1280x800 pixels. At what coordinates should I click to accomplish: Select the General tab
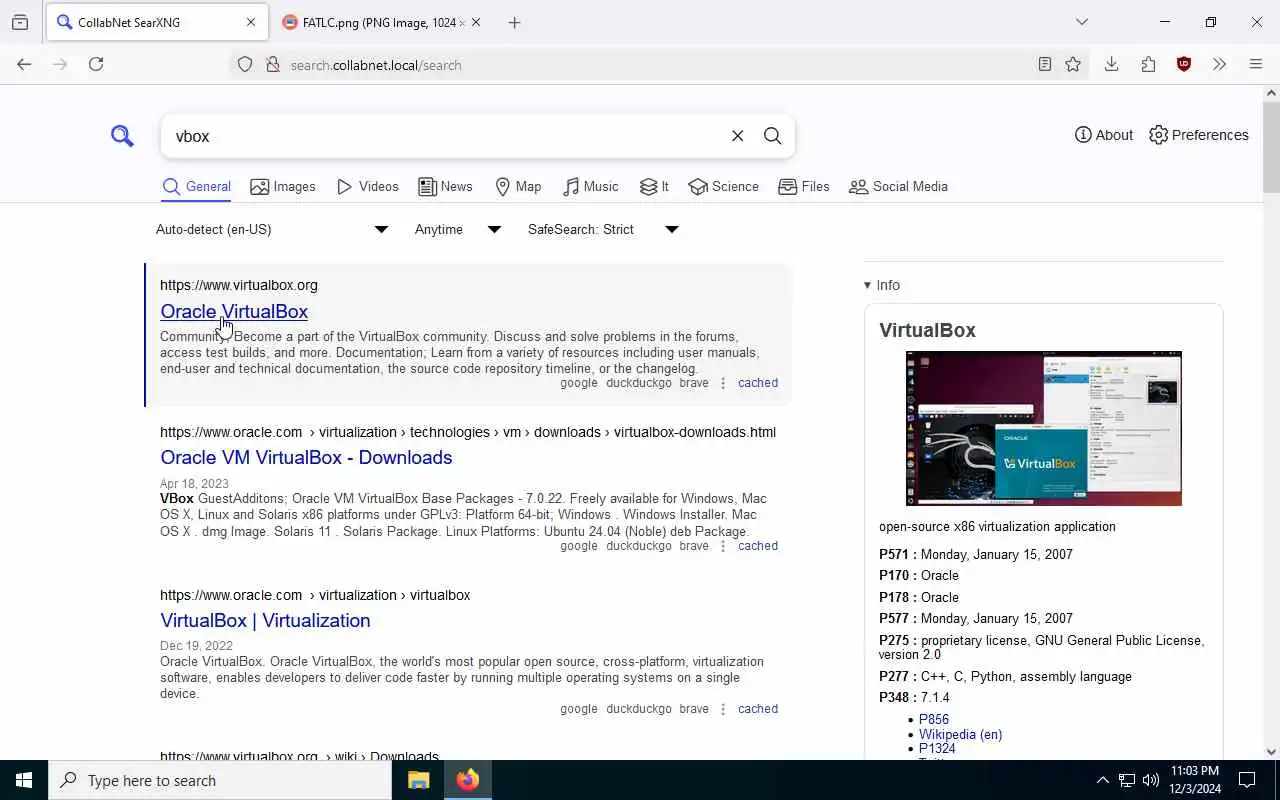pos(196,187)
